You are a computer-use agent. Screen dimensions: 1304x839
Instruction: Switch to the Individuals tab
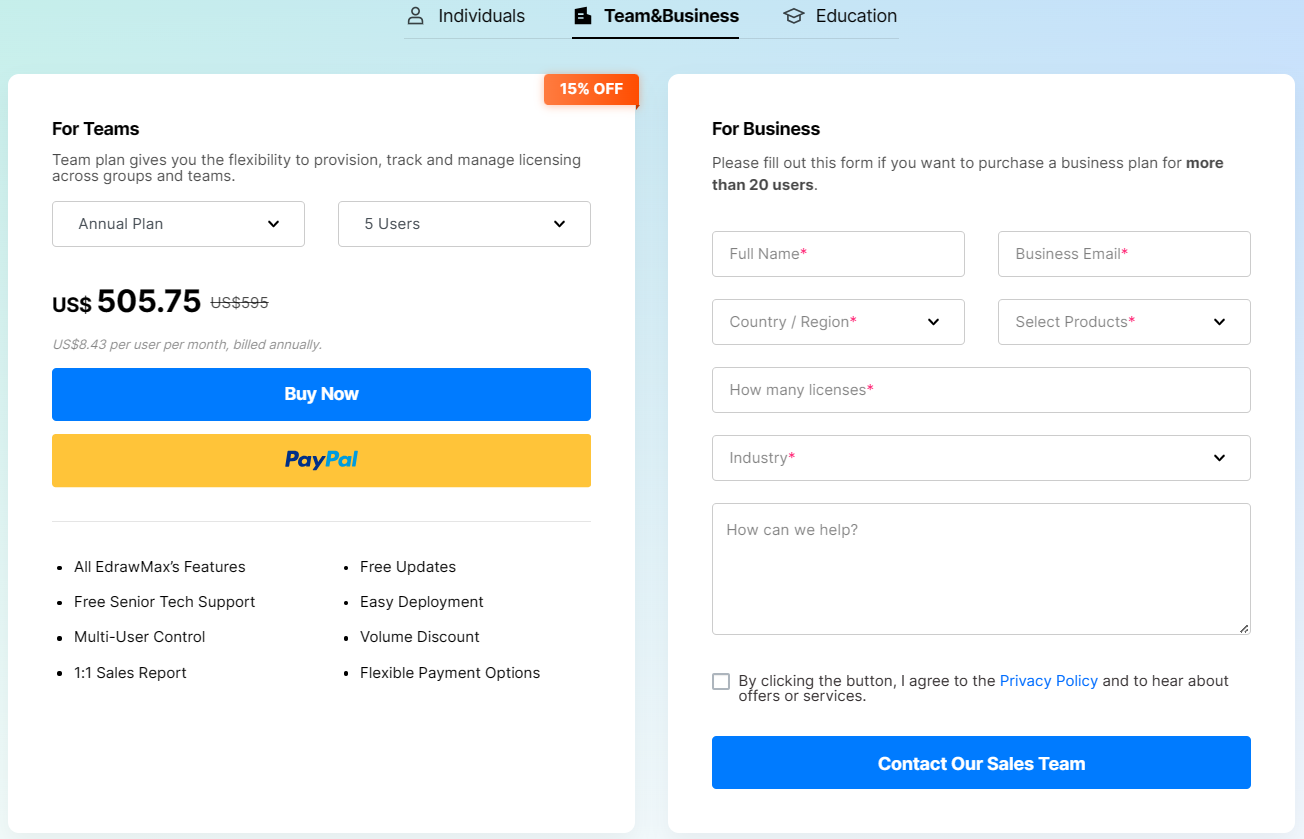coord(465,16)
